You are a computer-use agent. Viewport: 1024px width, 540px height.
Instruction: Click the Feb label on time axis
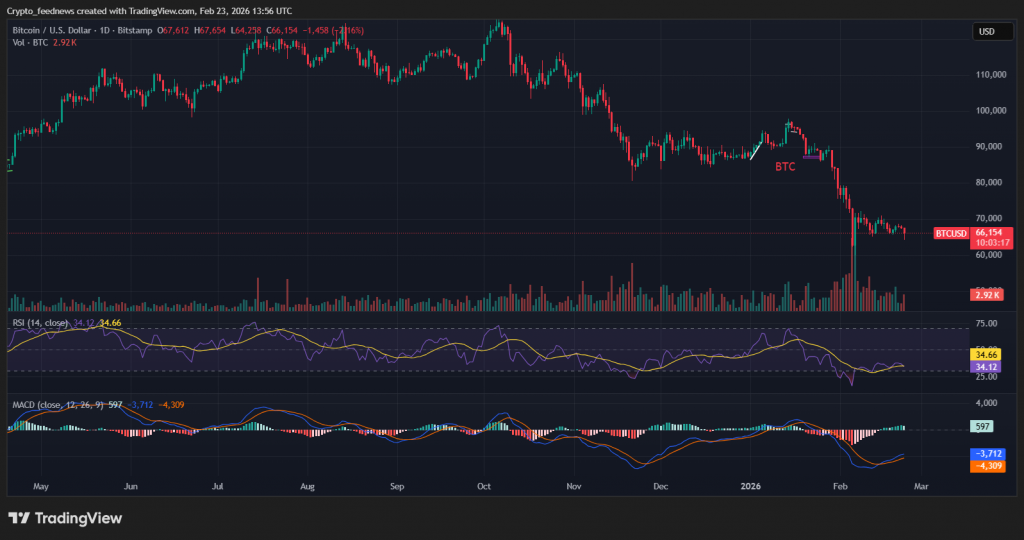(x=840, y=486)
